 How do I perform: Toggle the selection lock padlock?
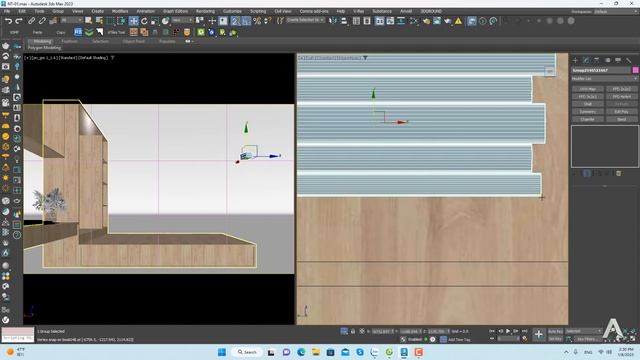coord(353,331)
